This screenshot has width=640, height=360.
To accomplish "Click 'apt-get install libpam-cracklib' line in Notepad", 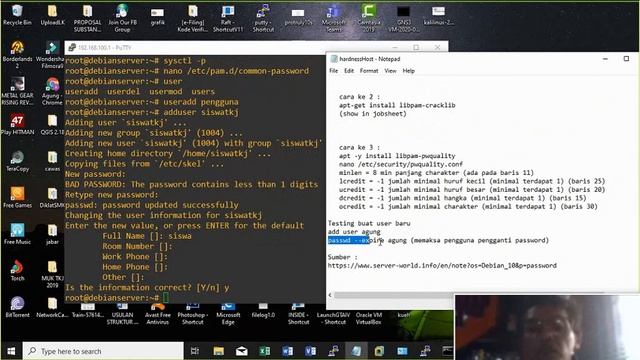I will tap(397, 105).
